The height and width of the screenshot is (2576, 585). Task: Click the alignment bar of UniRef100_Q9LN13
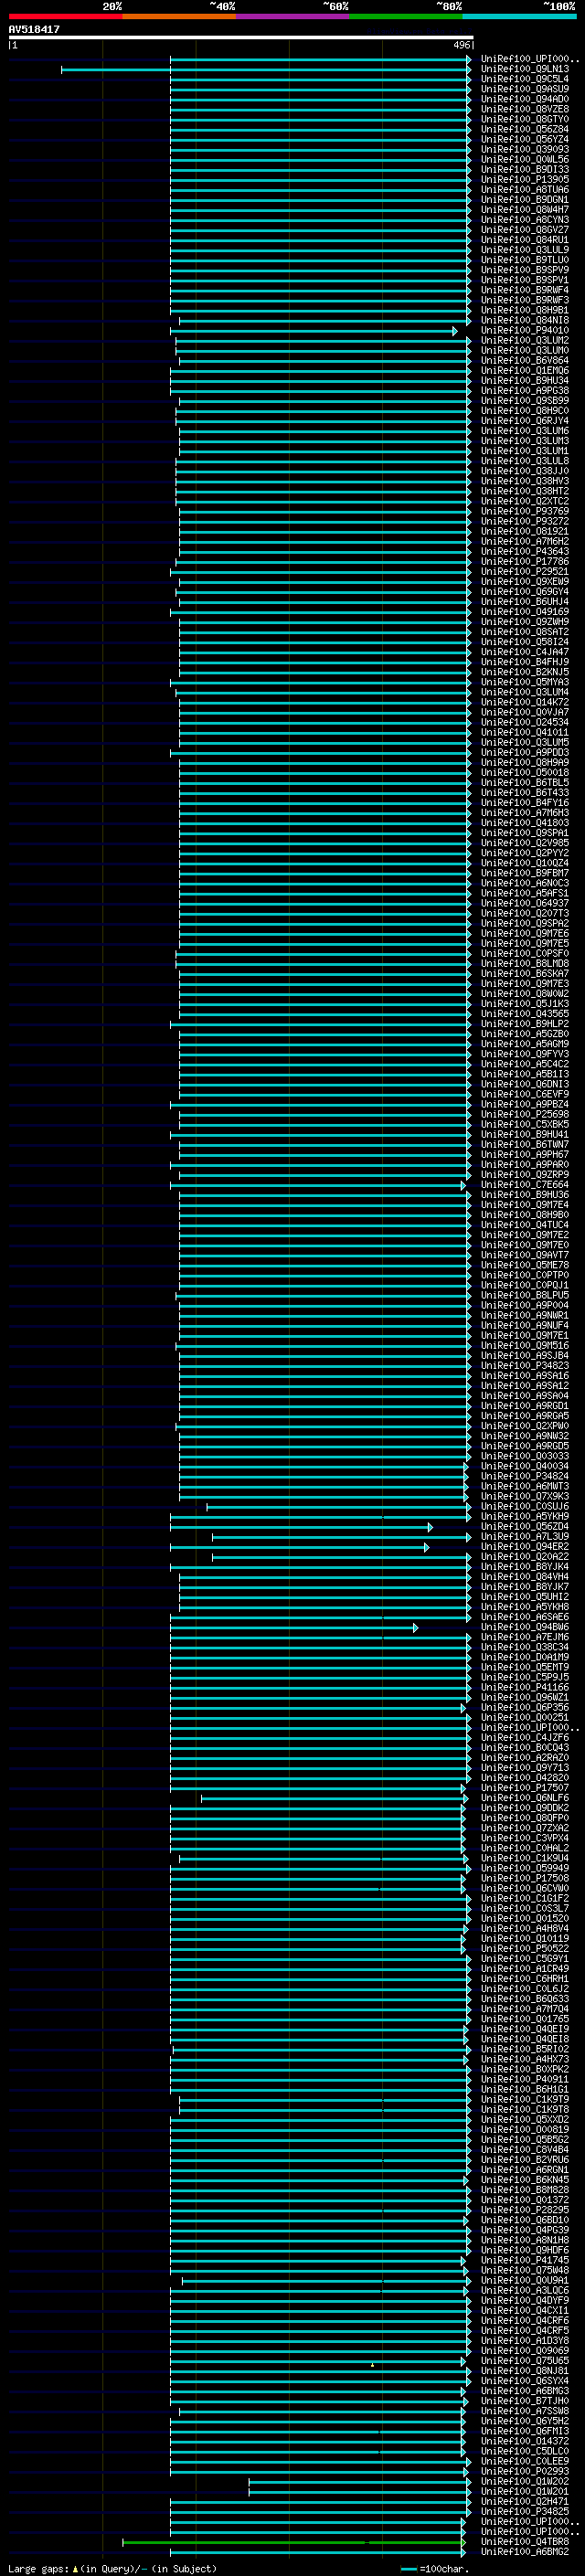pyautogui.click(x=266, y=69)
